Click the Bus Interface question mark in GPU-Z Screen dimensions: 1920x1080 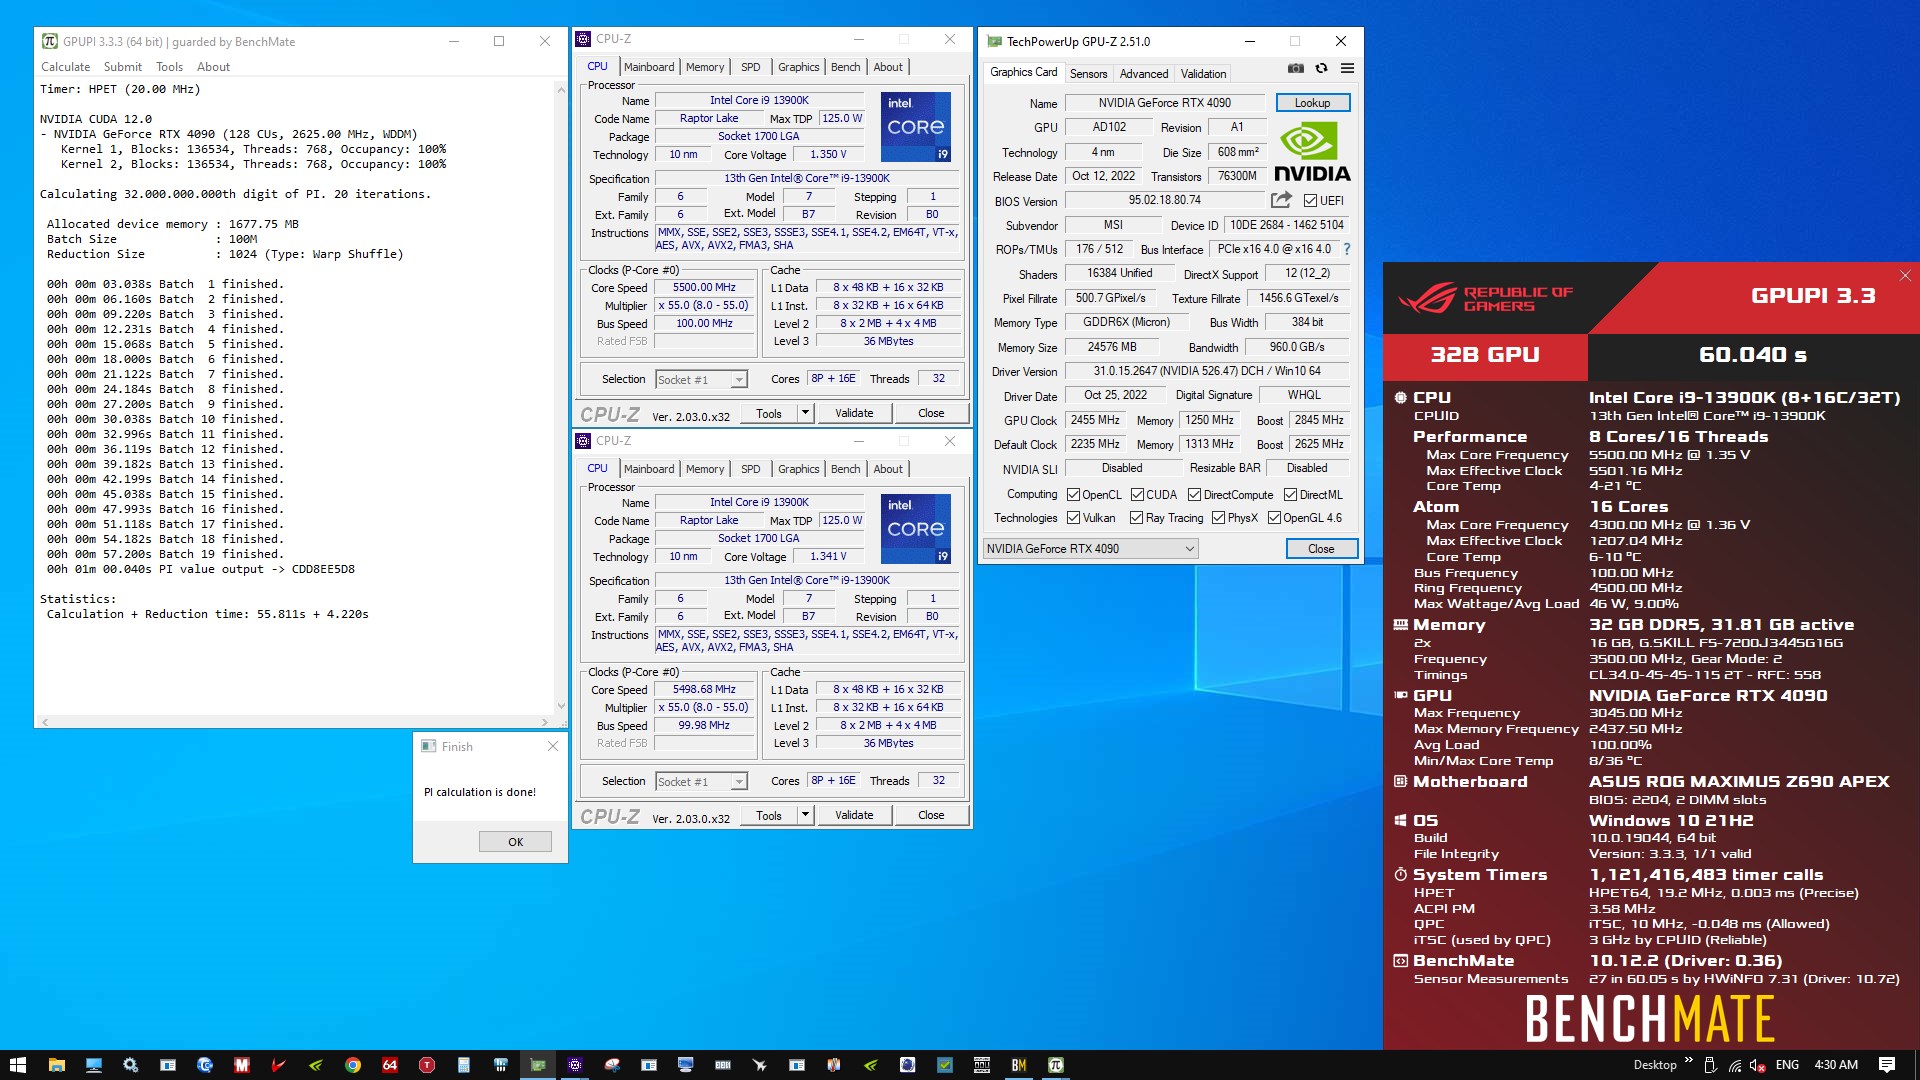click(1346, 249)
